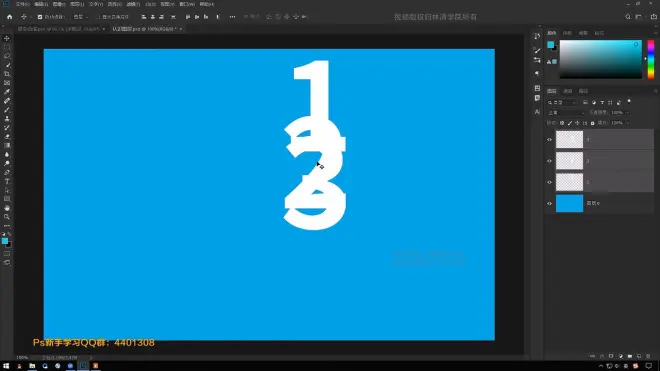Open the Fill value dropdown
This screenshot has width=660, height=371.
coord(628,123)
